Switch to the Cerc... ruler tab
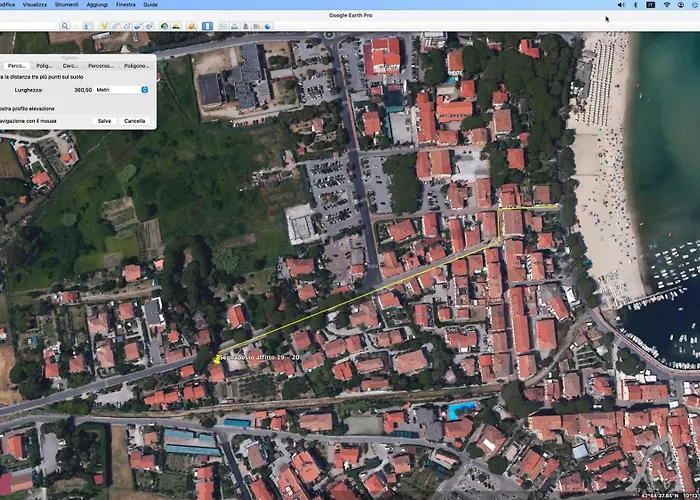 tap(71, 65)
